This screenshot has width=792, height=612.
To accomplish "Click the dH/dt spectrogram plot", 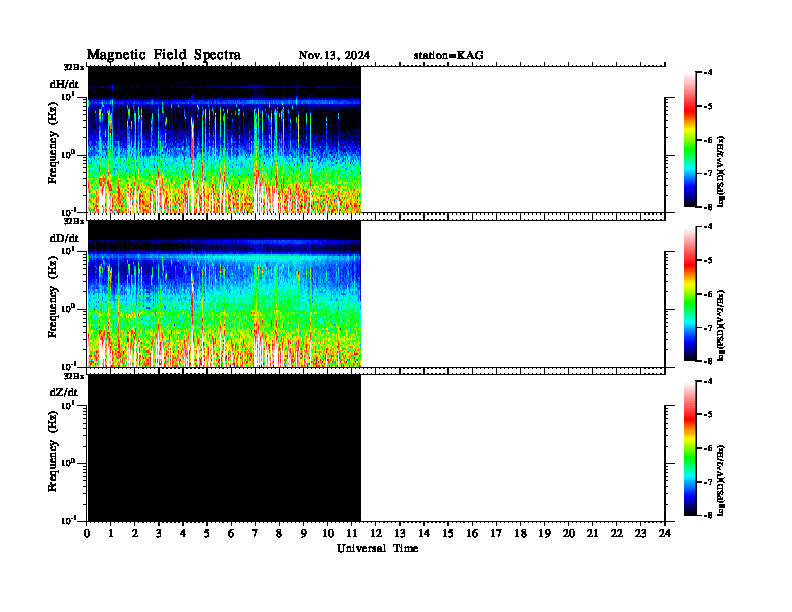I will 224,140.
